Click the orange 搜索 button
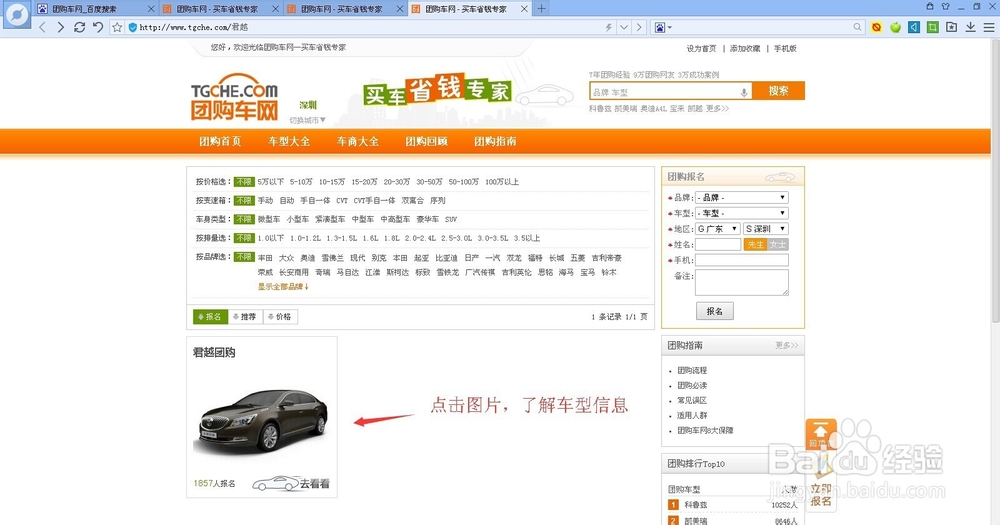The width and height of the screenshot is (1000, 525). coord(778,91)
